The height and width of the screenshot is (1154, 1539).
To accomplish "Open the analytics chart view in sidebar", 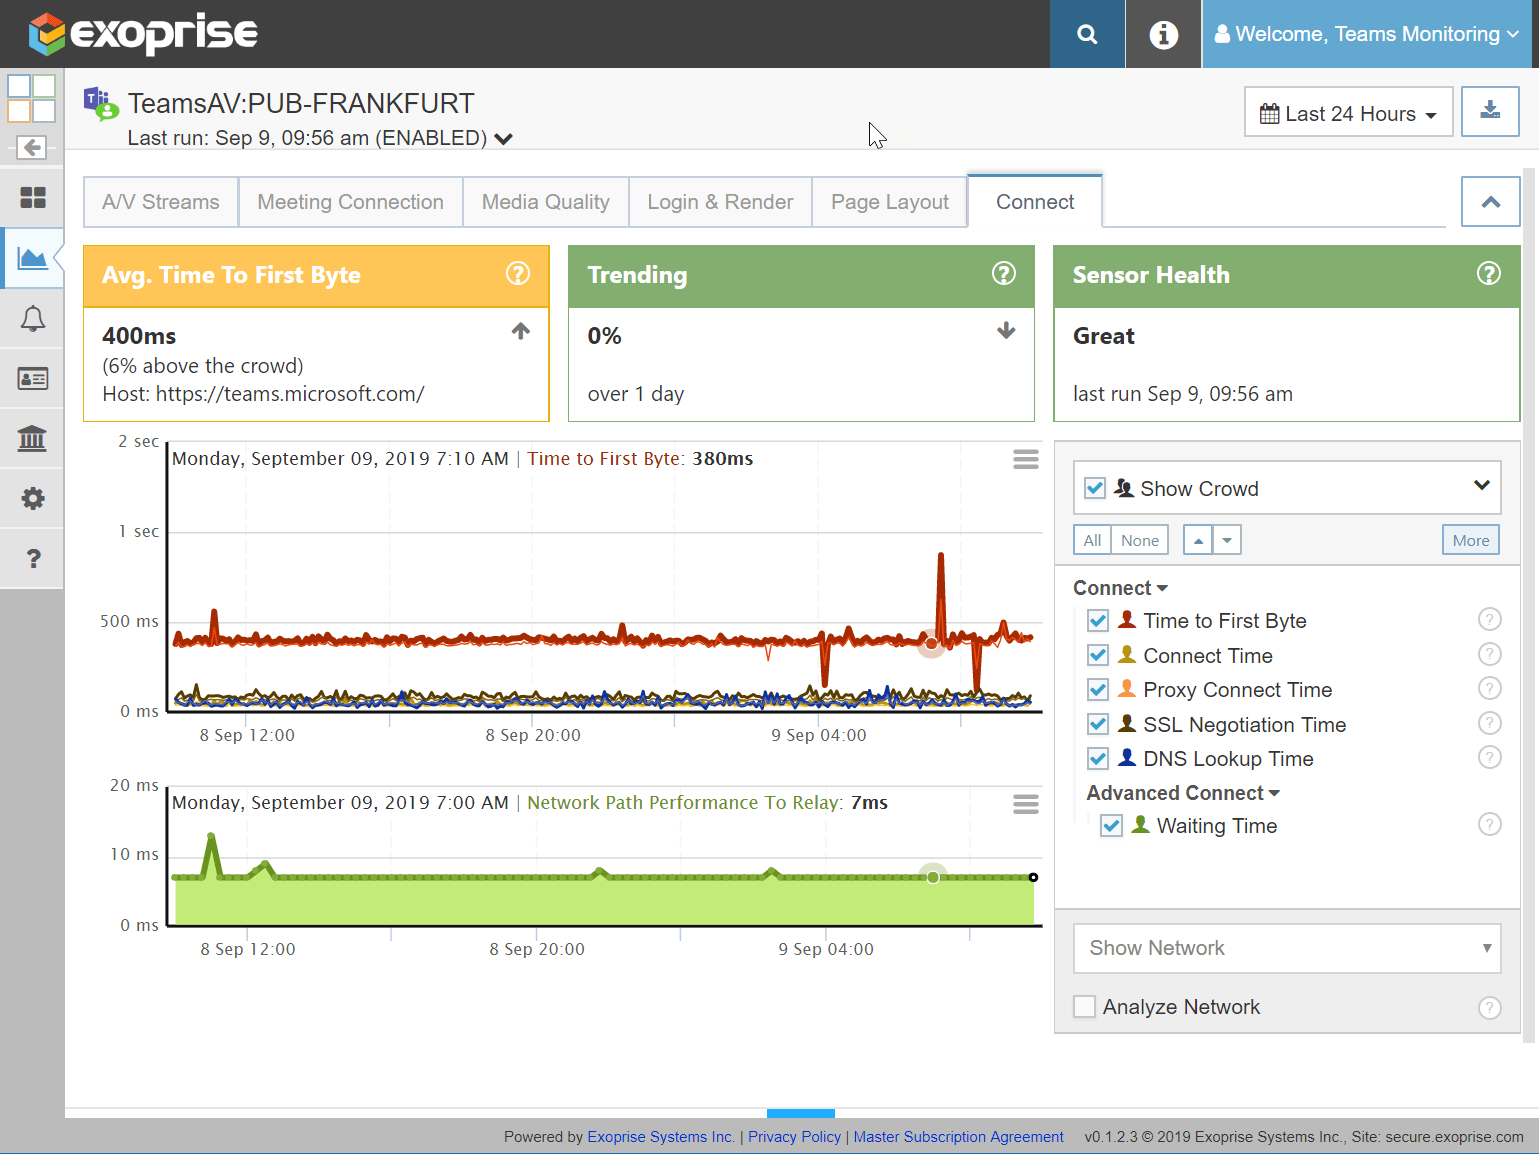I will pos(32,257).
